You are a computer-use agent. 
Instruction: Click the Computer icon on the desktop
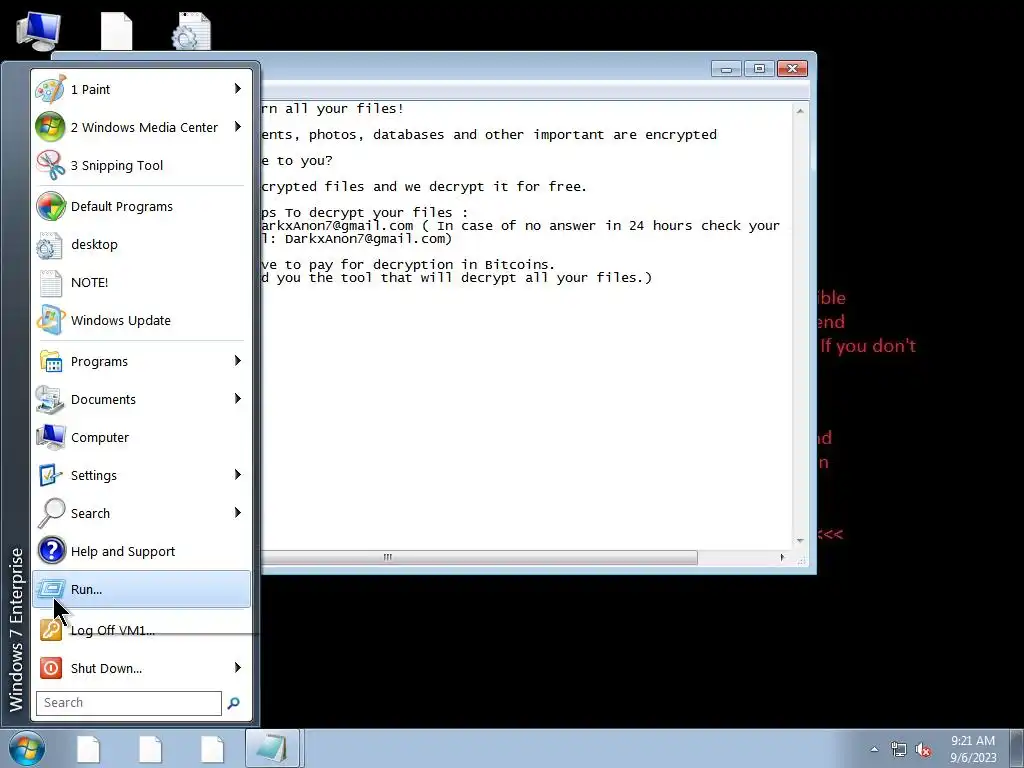pos(39,31)
